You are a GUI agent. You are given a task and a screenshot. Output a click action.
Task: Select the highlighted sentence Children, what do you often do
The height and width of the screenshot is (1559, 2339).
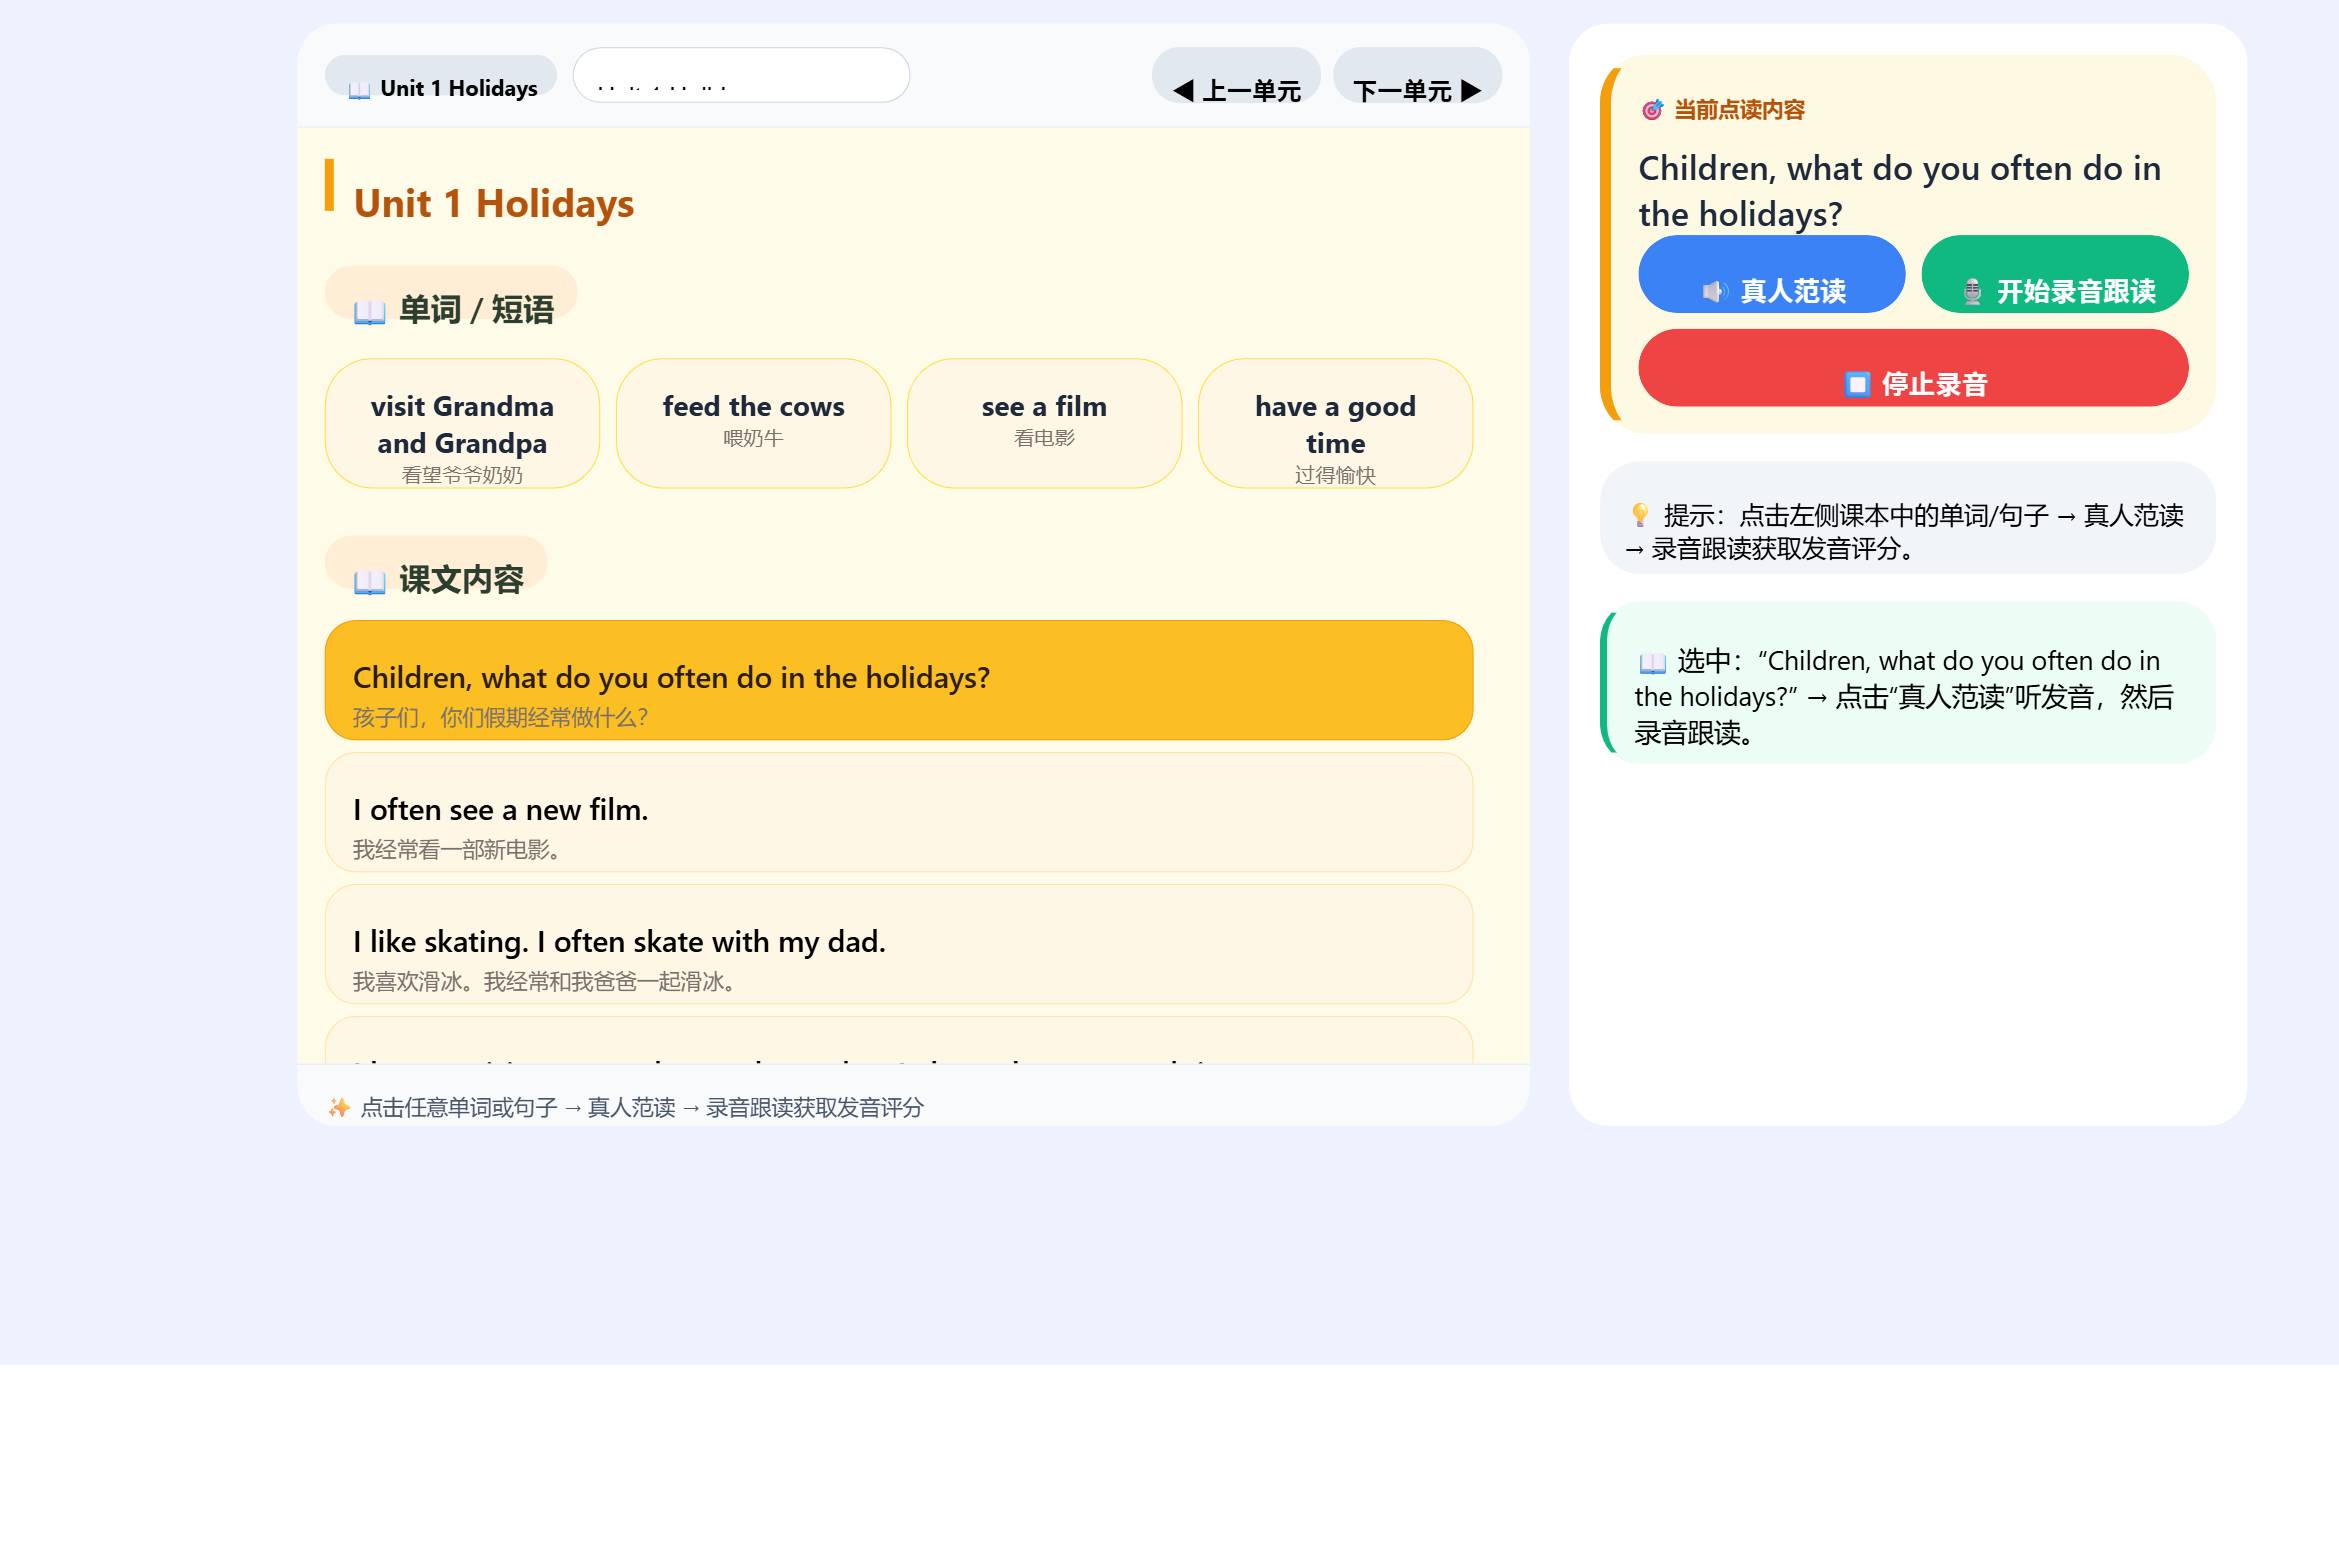pyautogui.click(x=899, y=681)
